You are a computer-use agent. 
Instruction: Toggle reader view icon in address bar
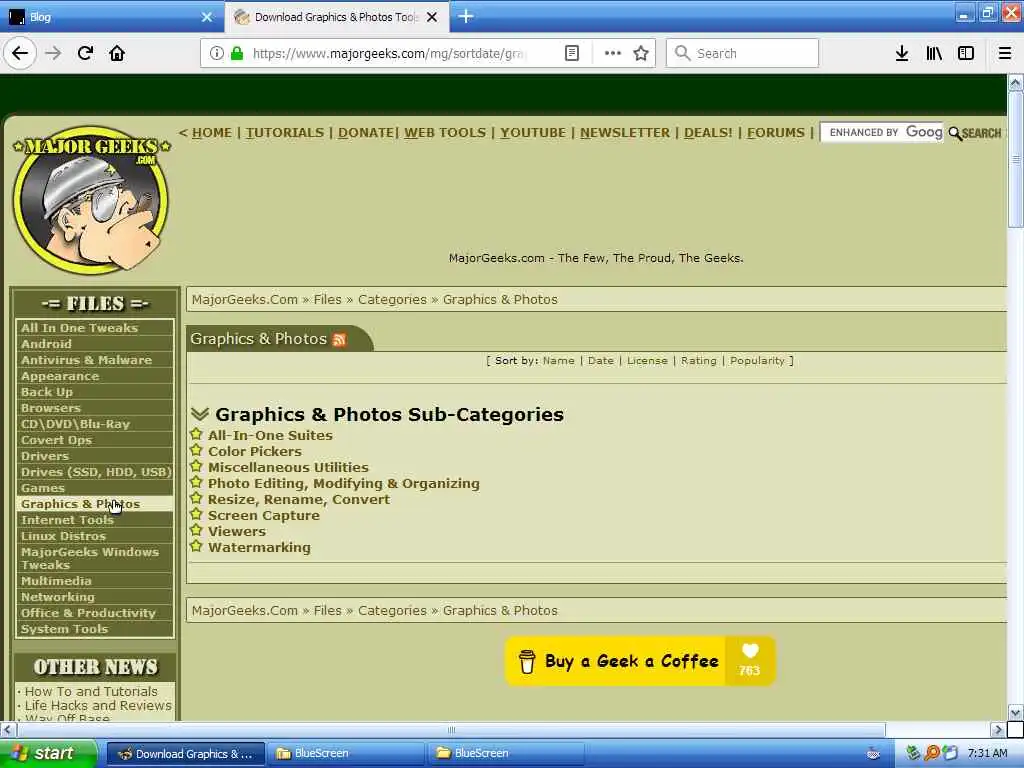[x=571, y=53]
